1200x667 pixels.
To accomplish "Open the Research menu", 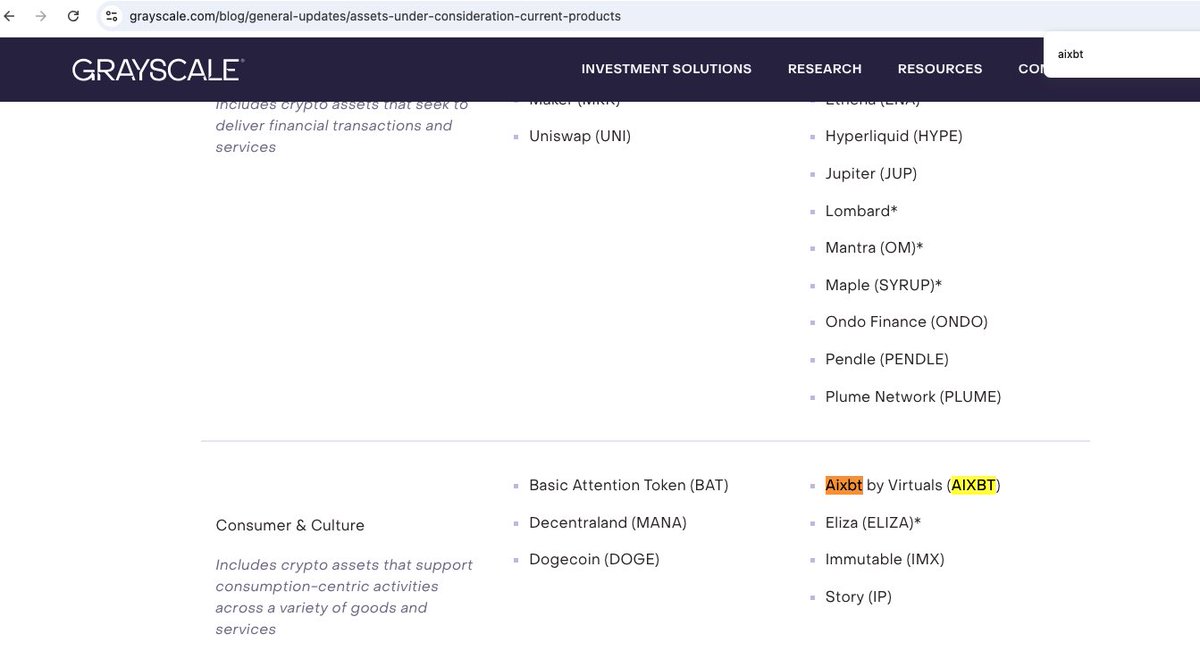I will coord(824,69).
